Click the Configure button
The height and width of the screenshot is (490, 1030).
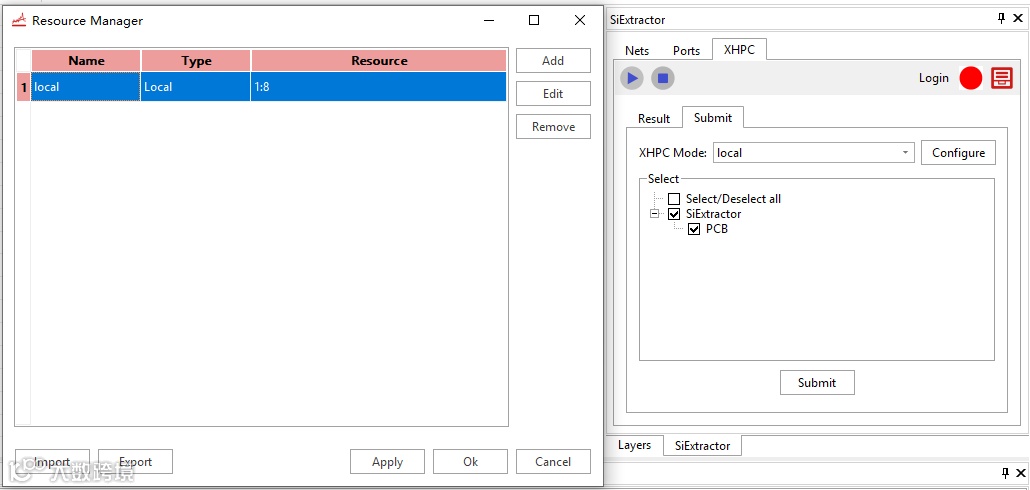point(958,153)
